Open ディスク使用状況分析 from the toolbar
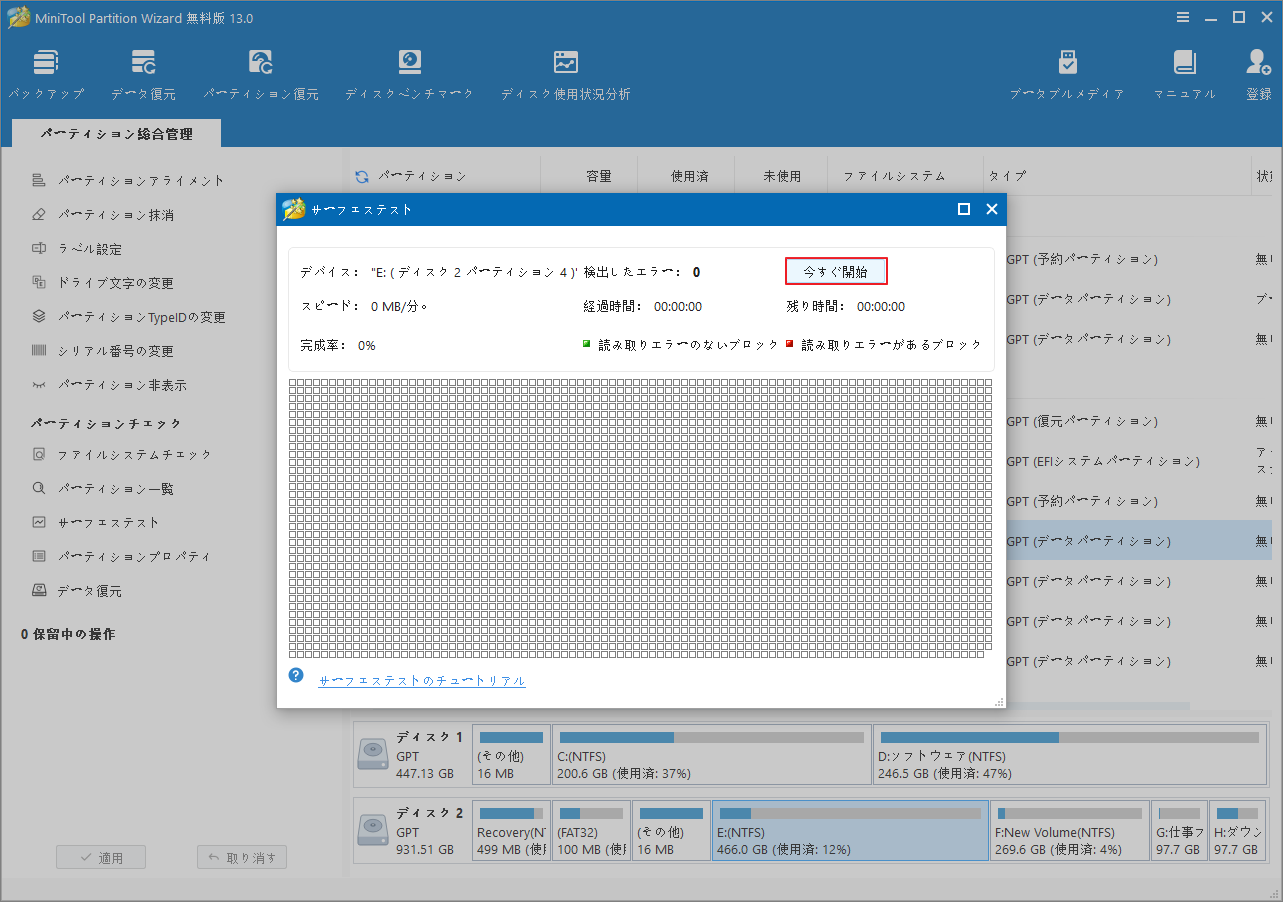 click(x=565, y=72)
